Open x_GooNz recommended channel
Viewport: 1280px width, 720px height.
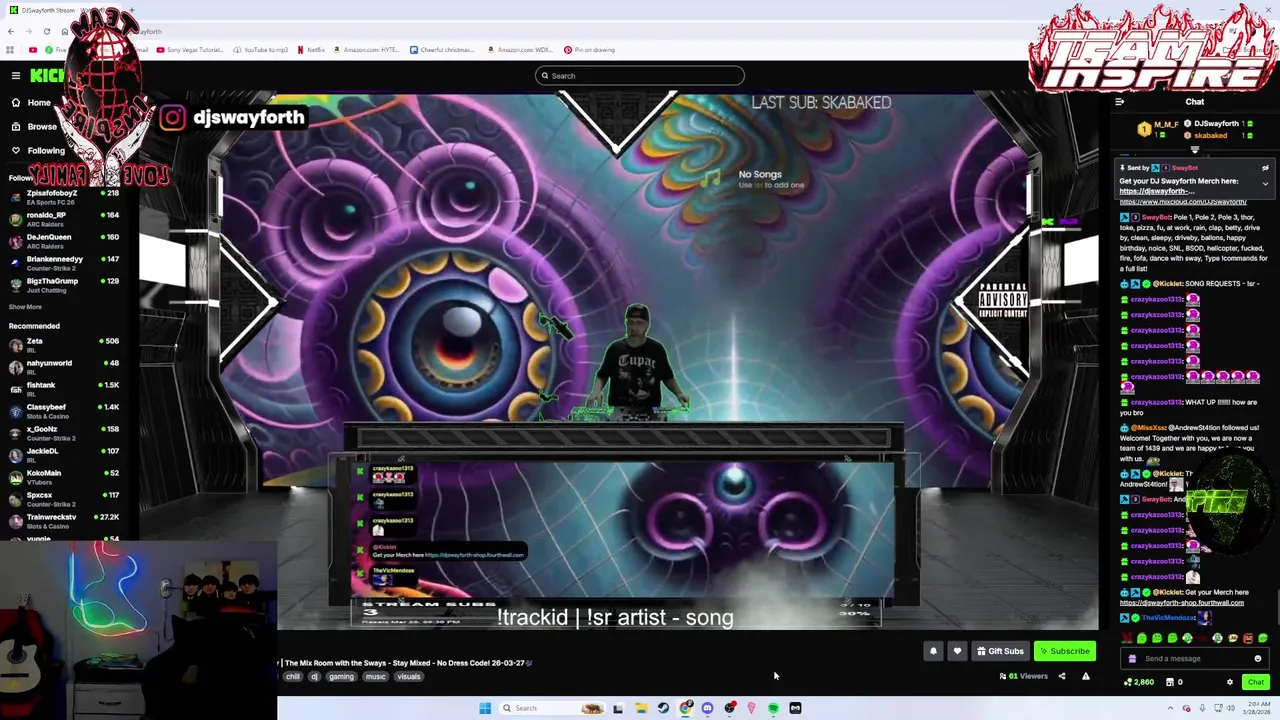64,433
